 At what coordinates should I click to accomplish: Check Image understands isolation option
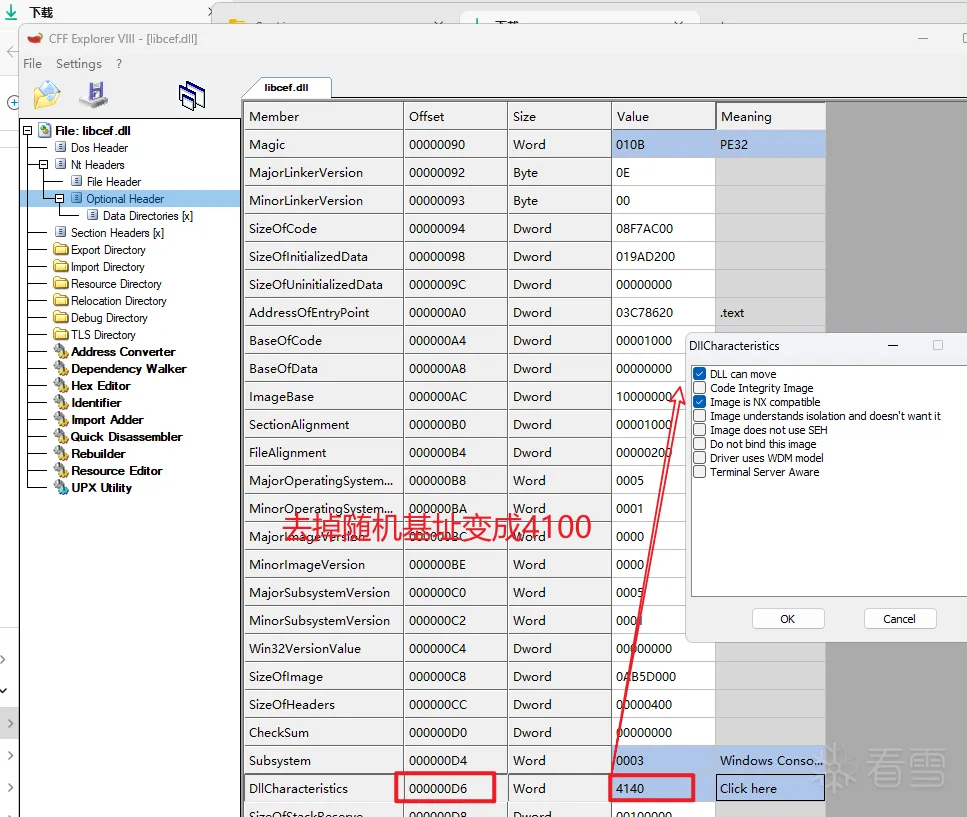click(699, 416)
